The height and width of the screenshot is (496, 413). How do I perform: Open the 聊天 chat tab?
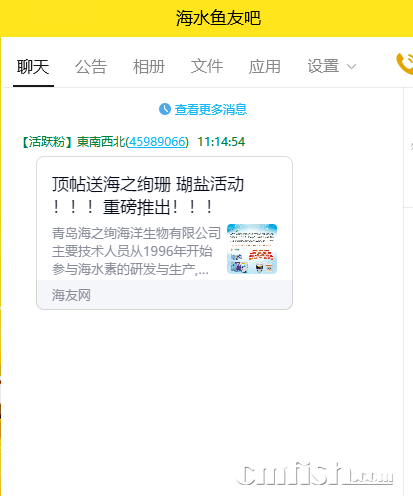[x=33, y=66]
